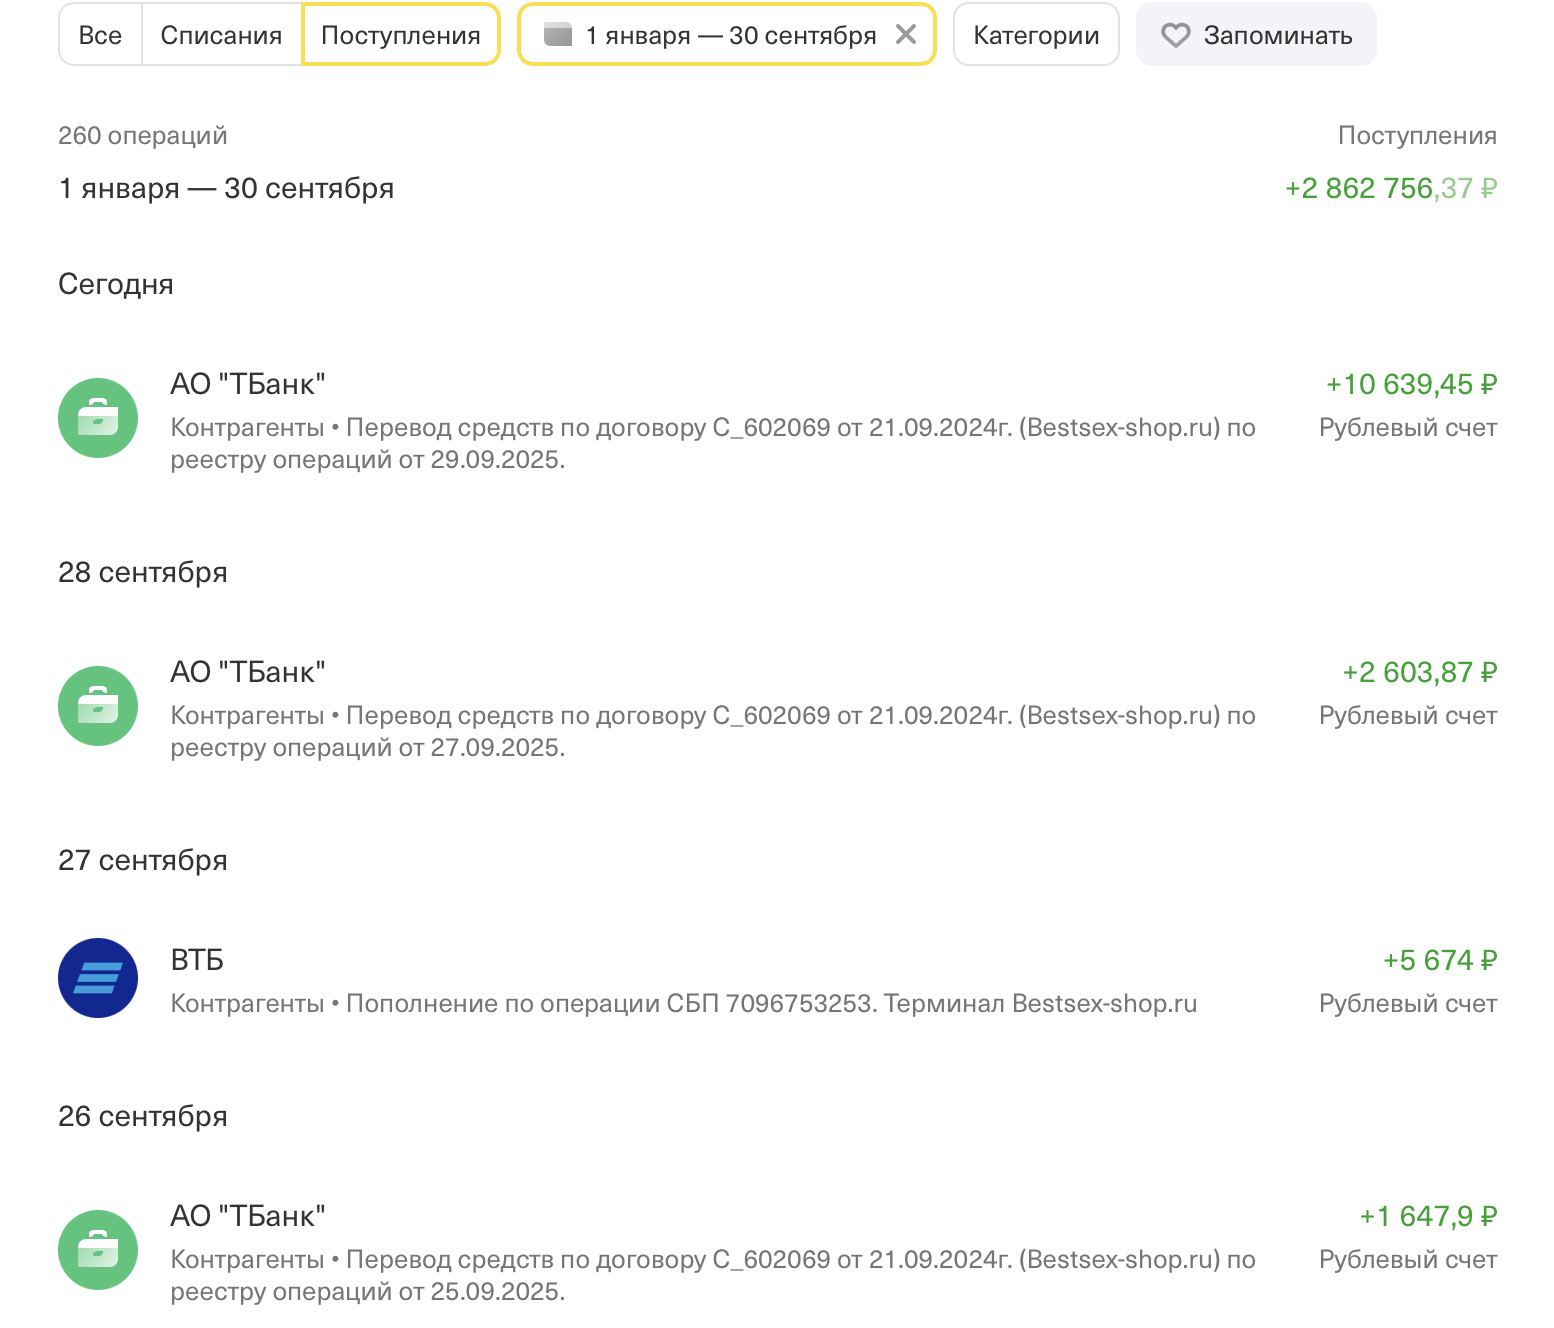
Task: Switch to the Все tab
Action: [100, 35]
